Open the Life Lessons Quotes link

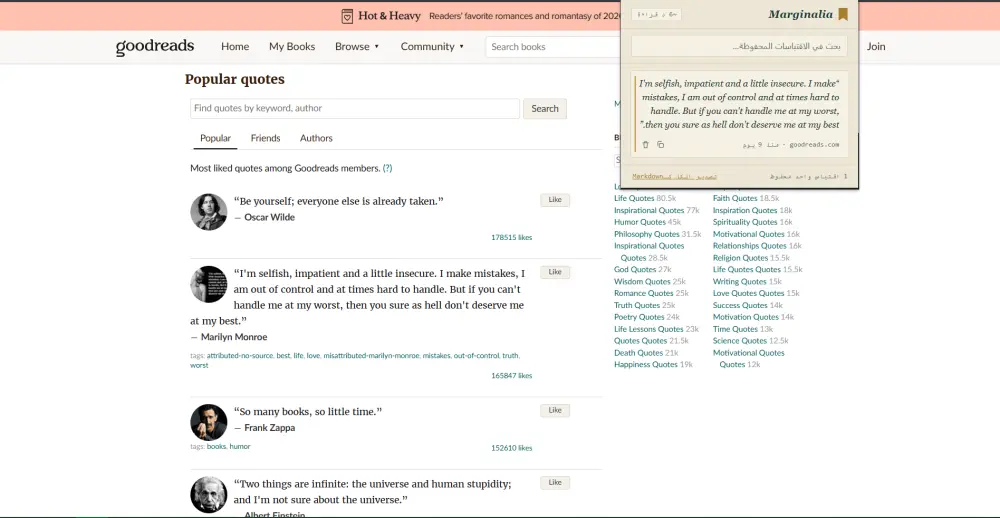pyautogui.click(x=649, y=329)
